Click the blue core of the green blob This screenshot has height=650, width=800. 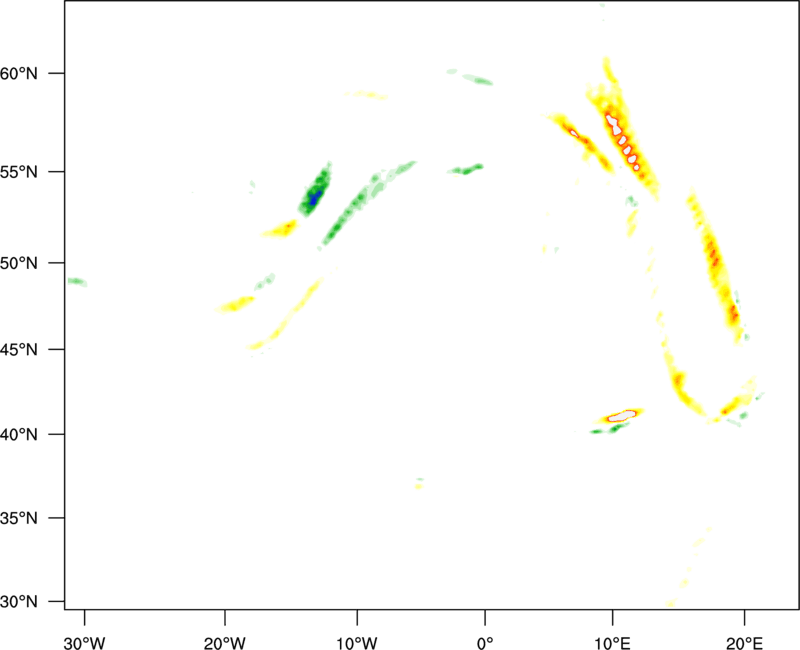point(314,196)
